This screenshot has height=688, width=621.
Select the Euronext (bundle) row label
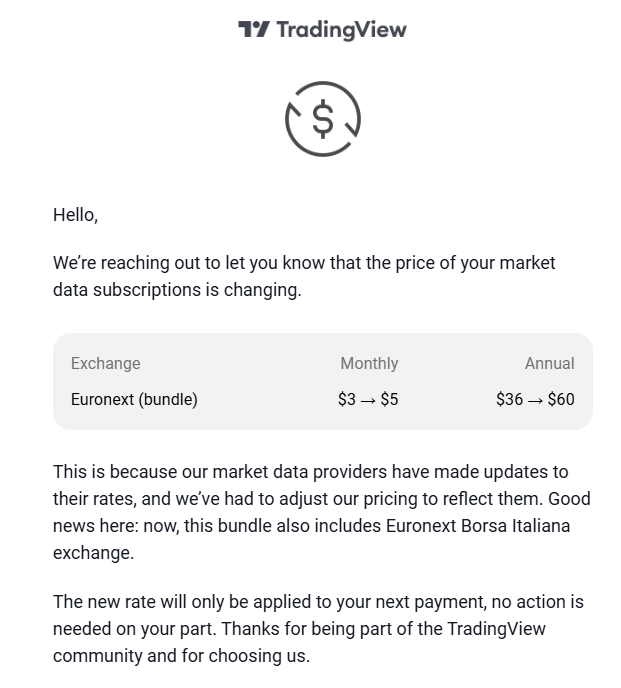[134, 399]
